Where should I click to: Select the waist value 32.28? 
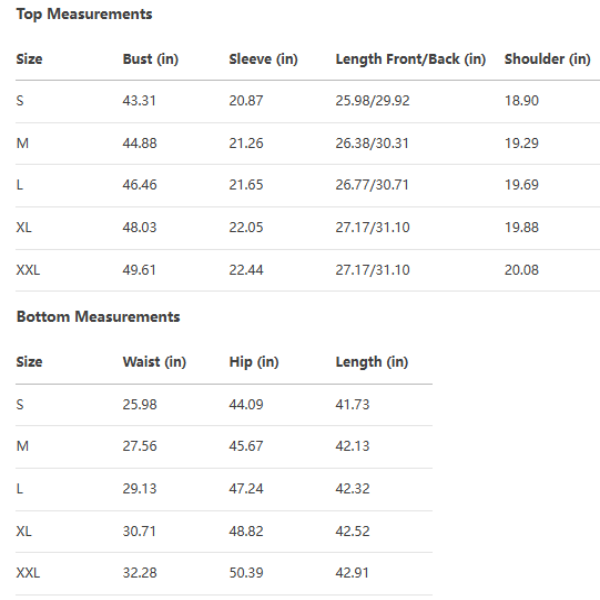tap(140, 572)
